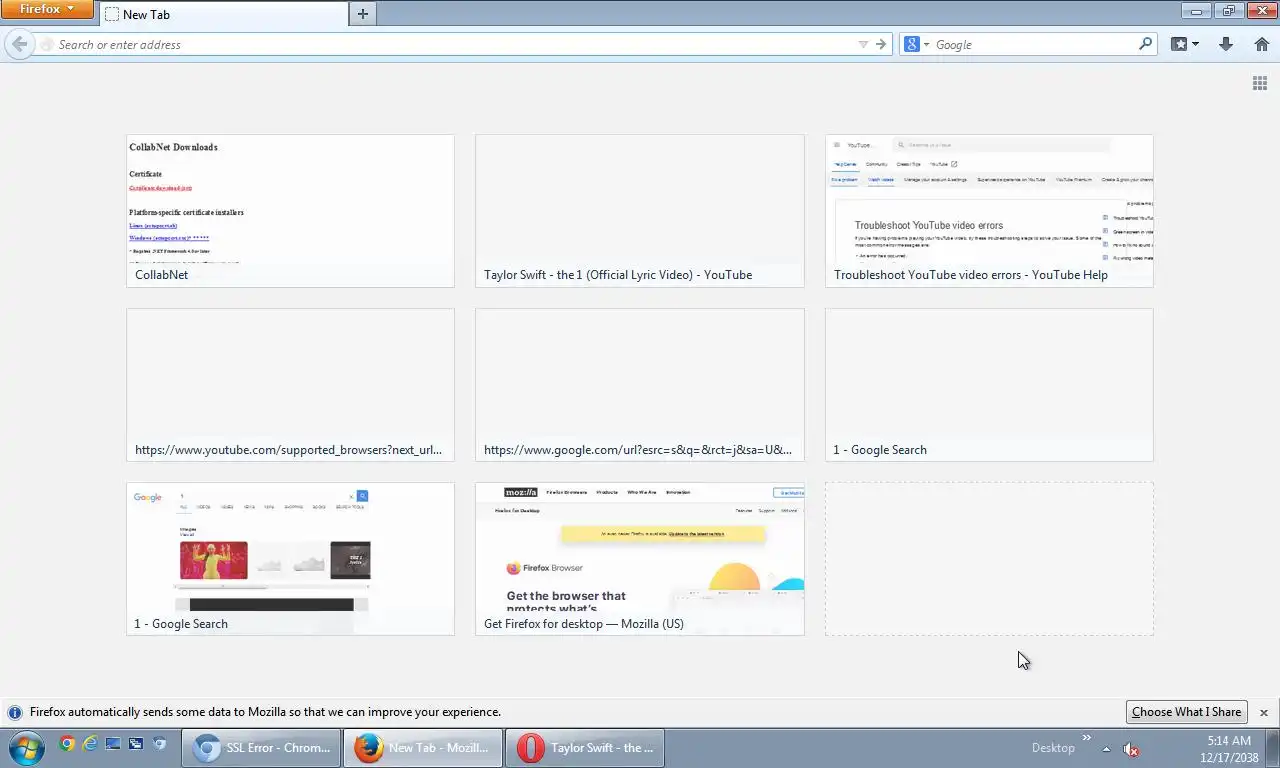Open the clock showing 5:14 AM
Viewport: 1280px width, 768px height.
coord(1228,749)
